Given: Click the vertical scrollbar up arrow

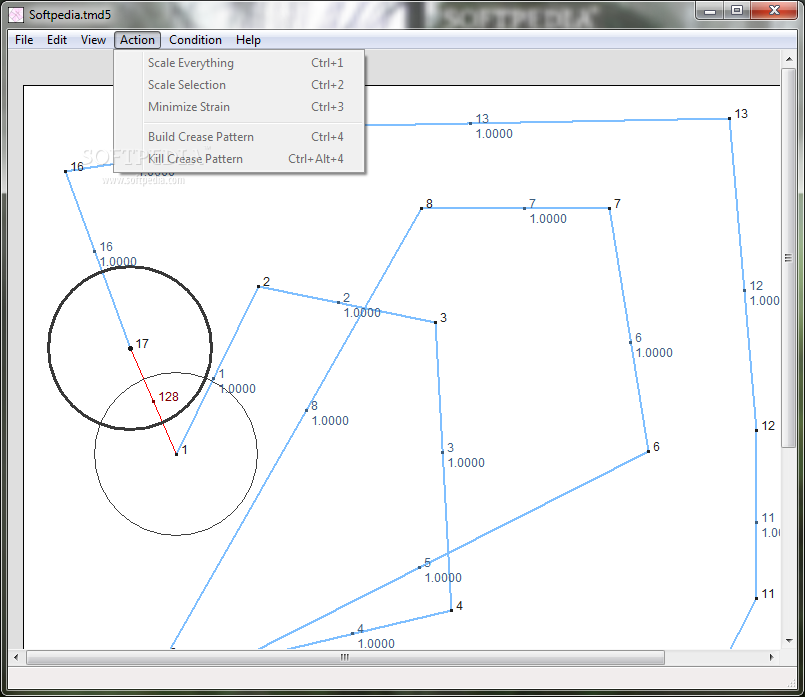Looking at the screenshot, I should [789, 60].
